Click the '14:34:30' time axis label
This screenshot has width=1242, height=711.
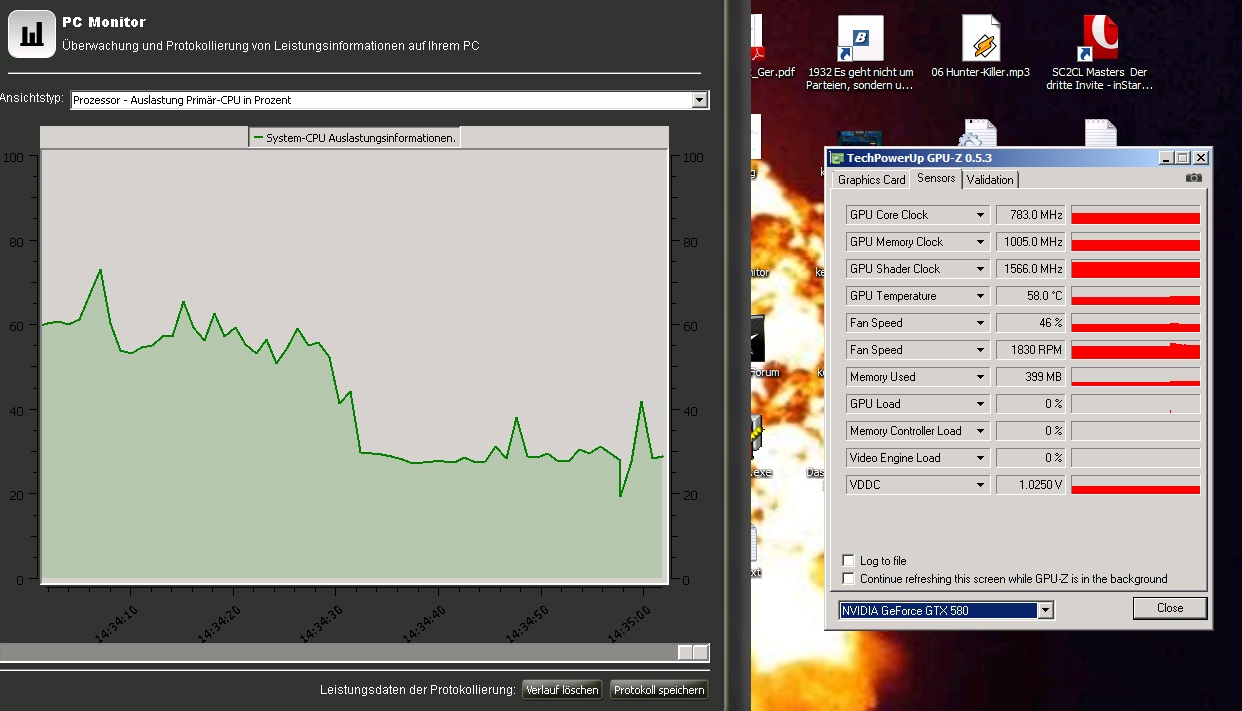click(322, 622)
